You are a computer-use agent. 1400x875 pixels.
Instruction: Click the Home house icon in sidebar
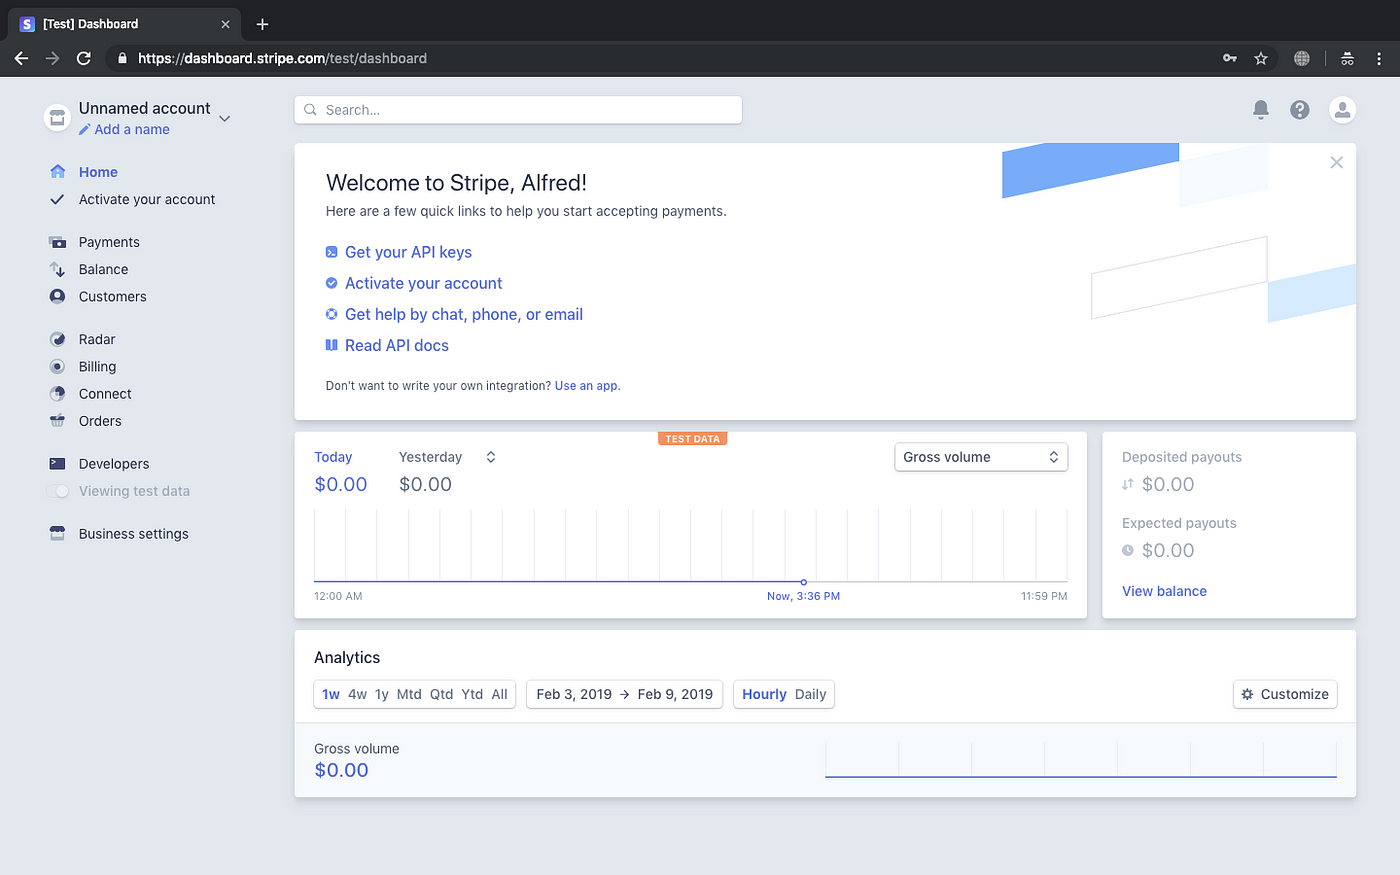(58, 172)
